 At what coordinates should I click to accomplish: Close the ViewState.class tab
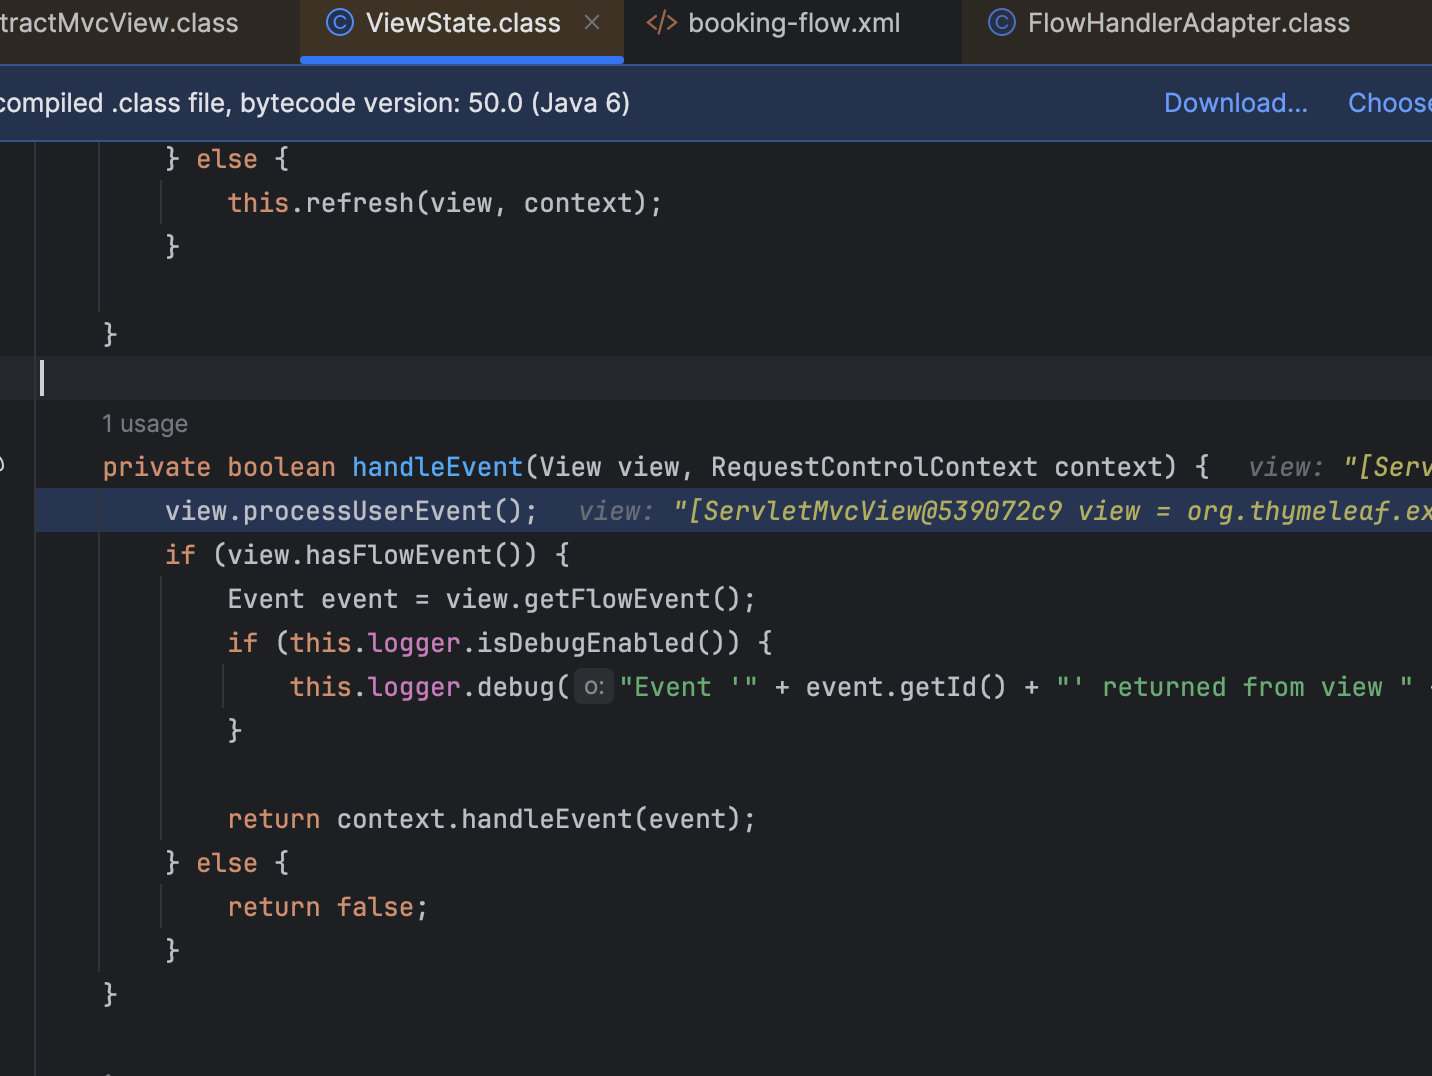[592, 22]
